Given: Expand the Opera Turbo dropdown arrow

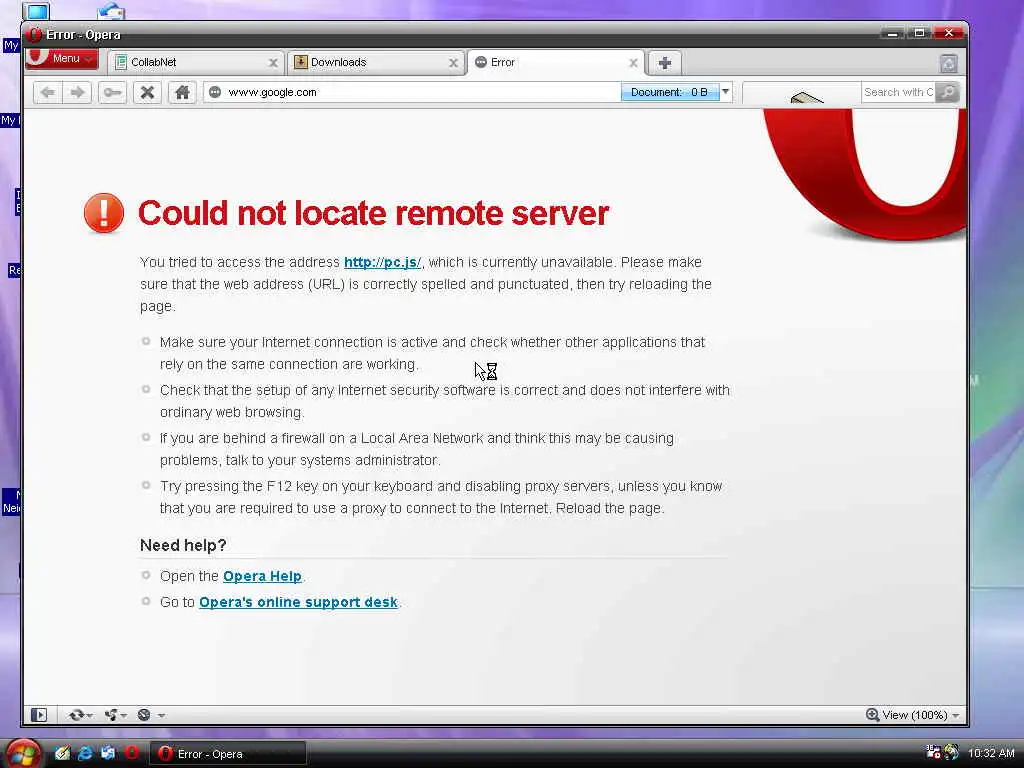Looking at the screenshot, I should [x=161, y=716].
